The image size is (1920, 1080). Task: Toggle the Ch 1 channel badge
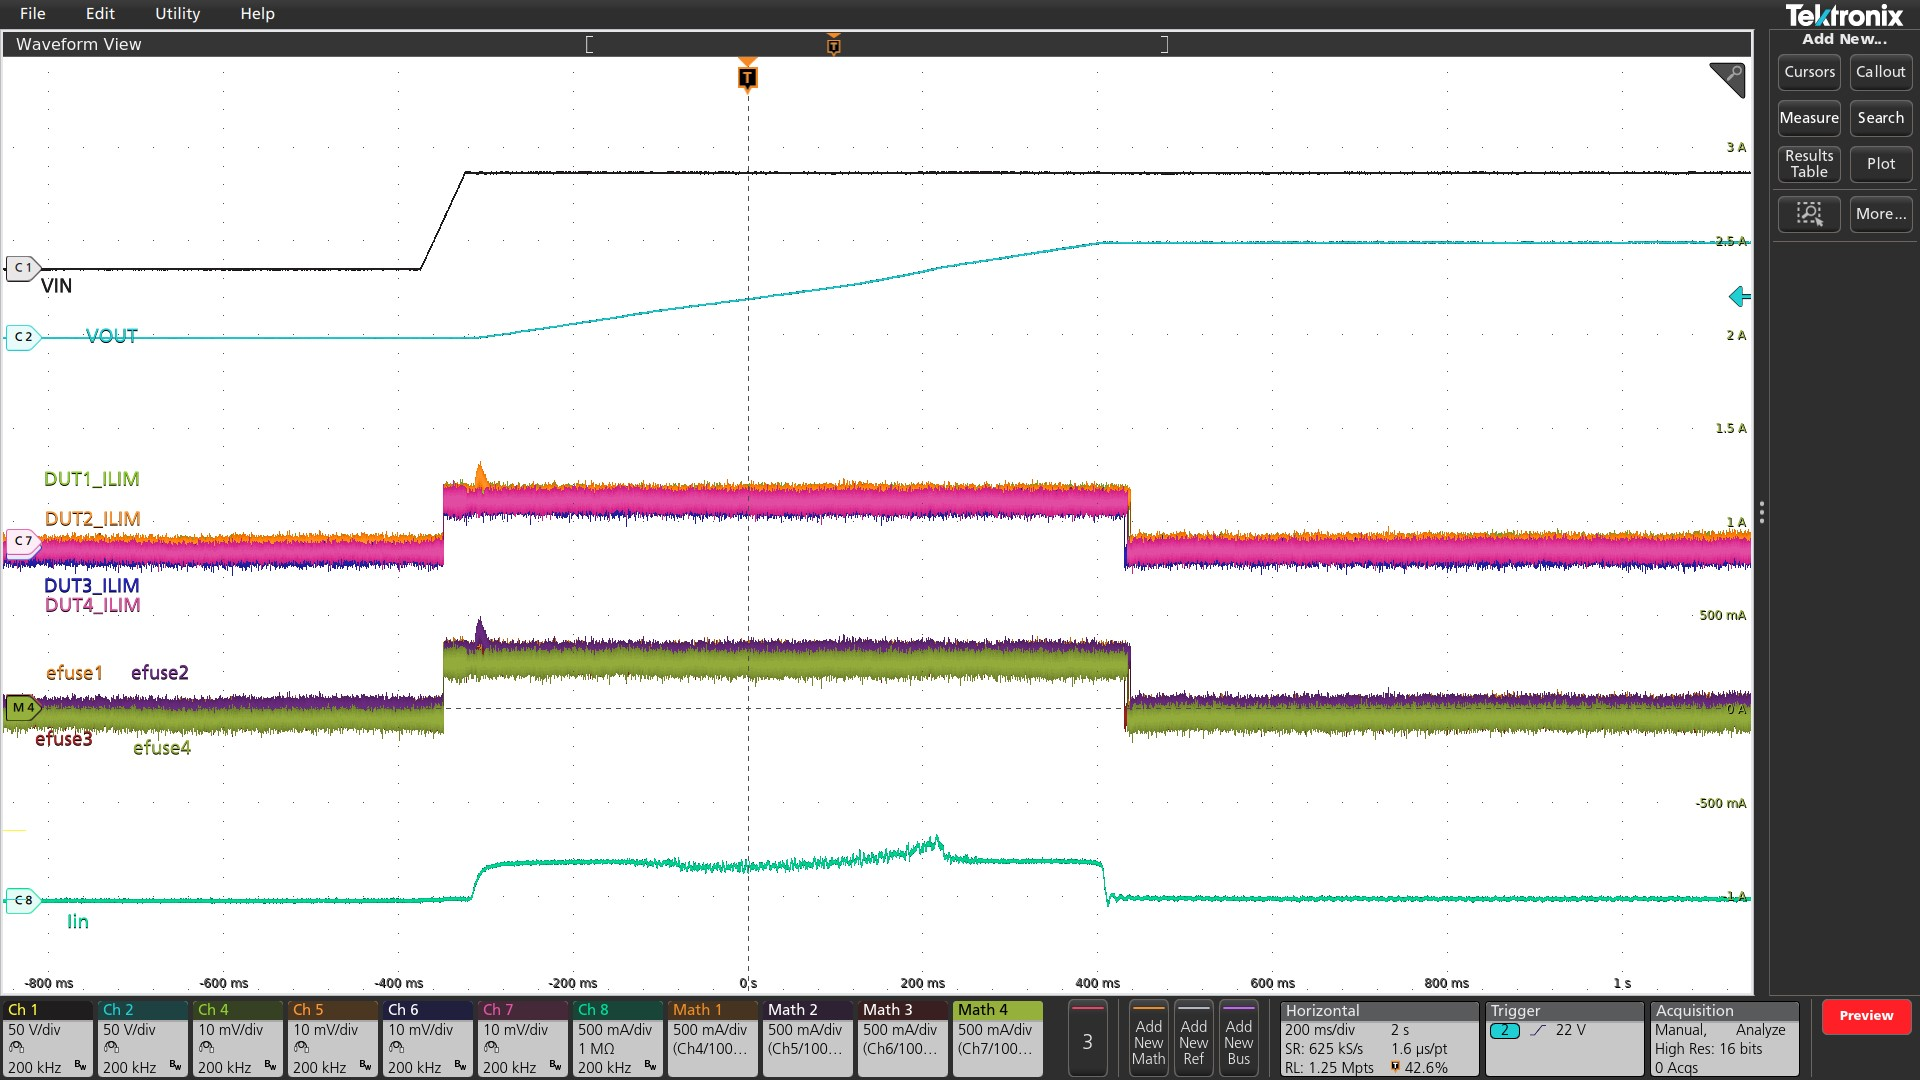point(47,1038)
